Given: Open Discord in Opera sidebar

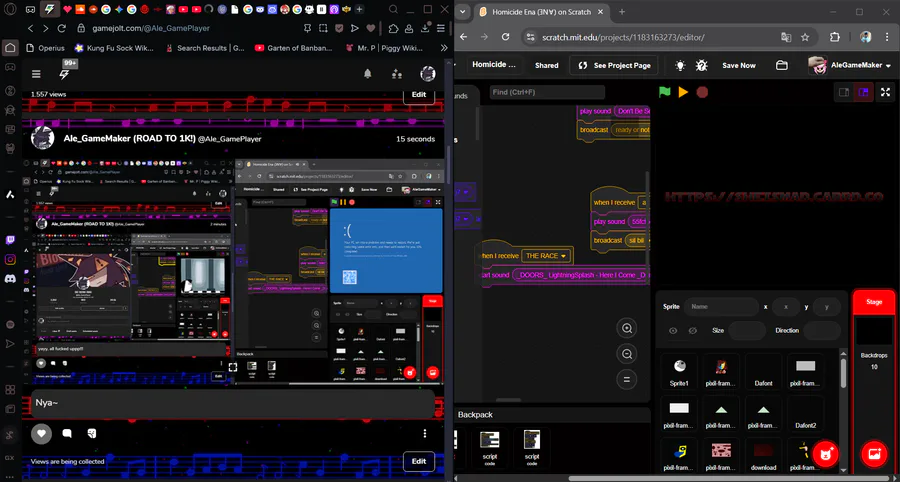Looking at the screenshot, I should point(10,278).
